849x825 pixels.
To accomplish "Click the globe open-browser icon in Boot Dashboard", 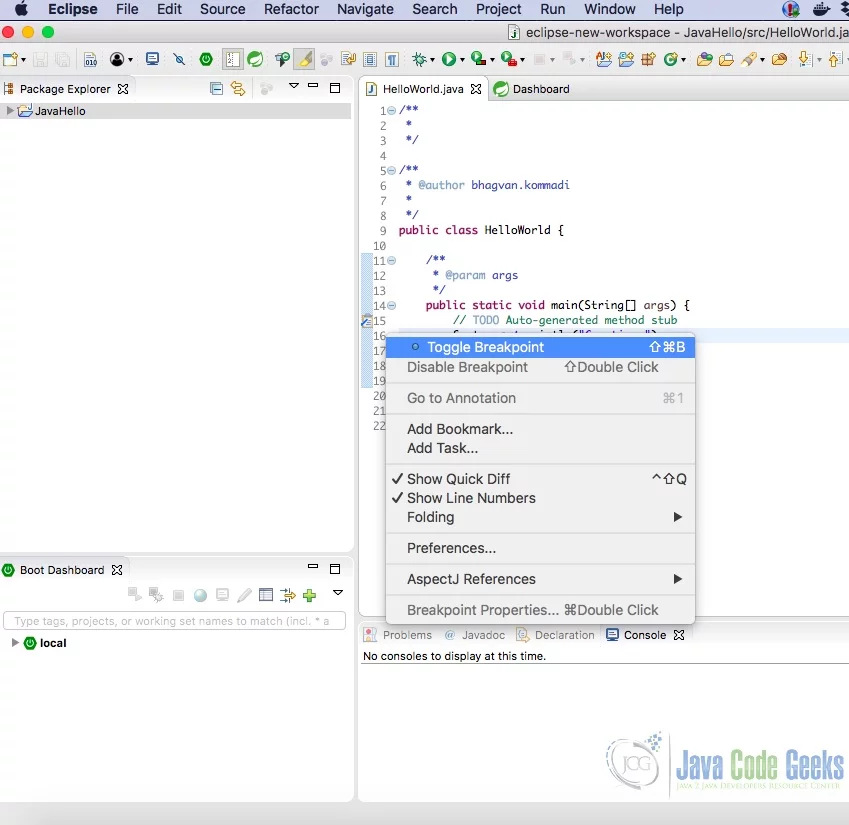I will (x=200, y=595).
